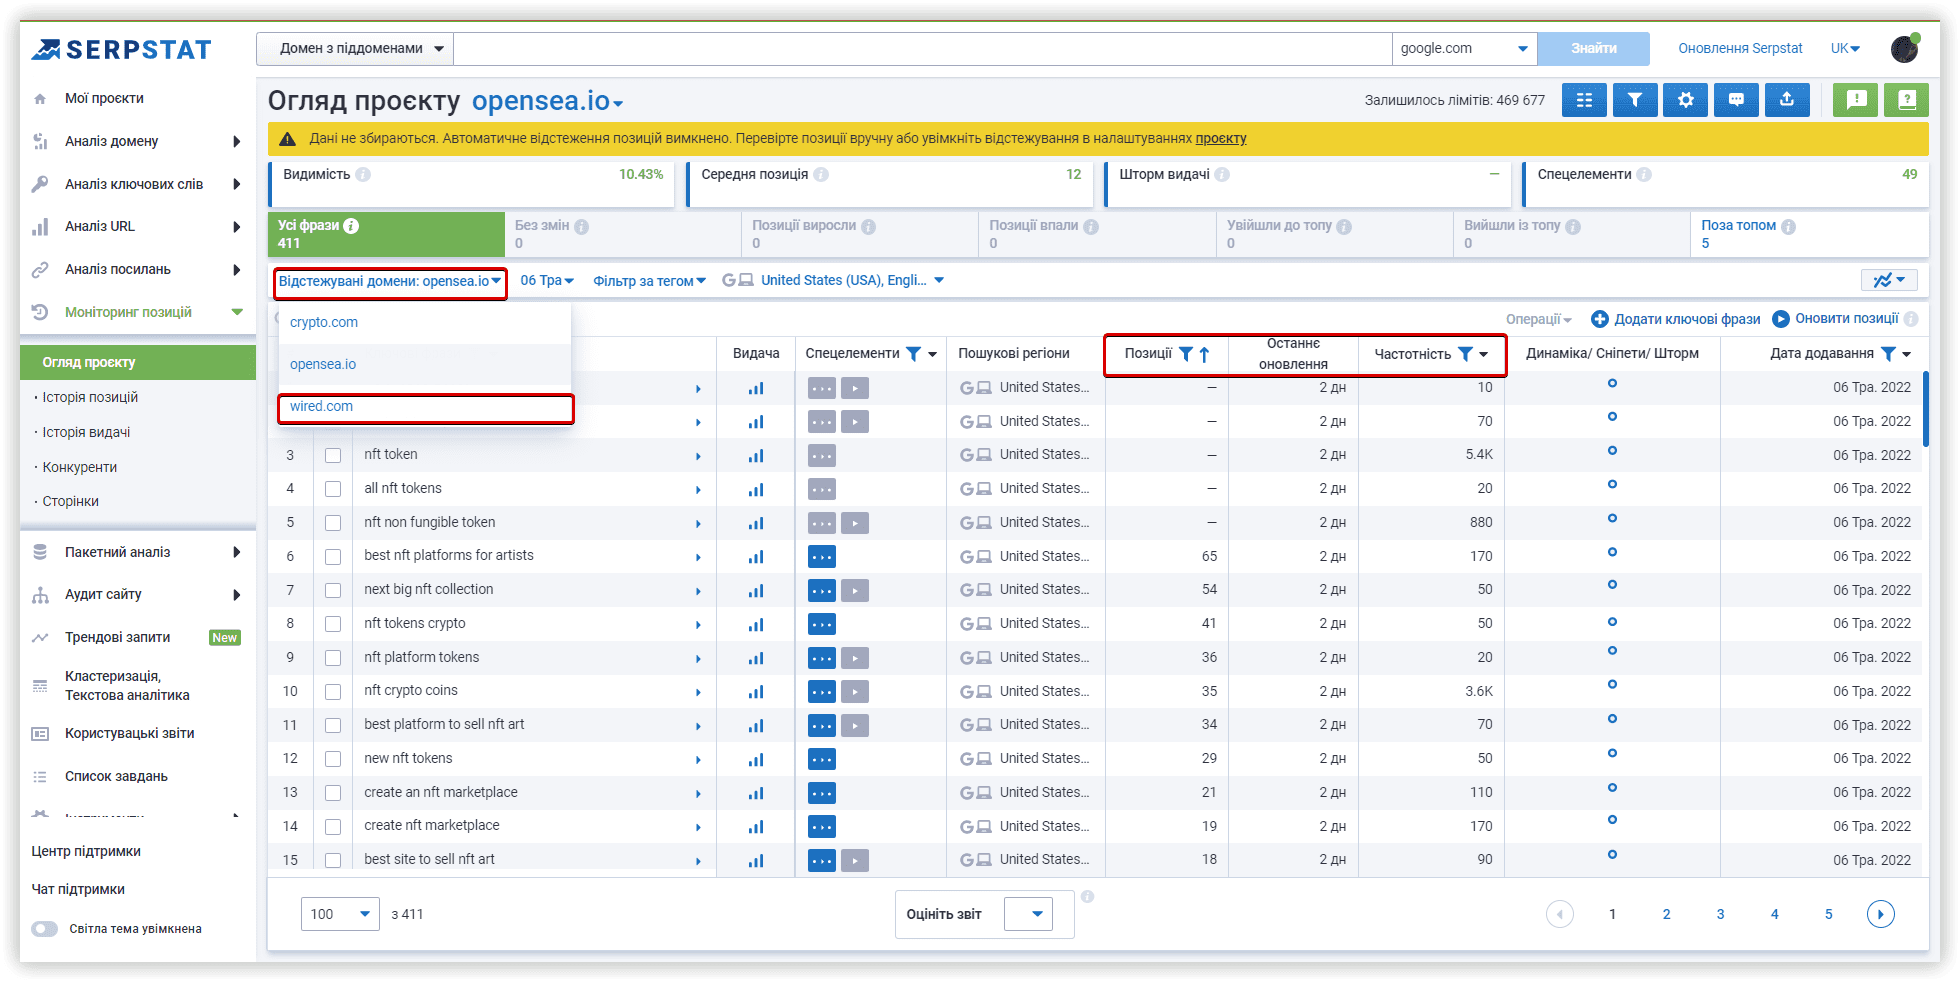Open Центр підтримки link
This screenshot has height=982, width=1960.
point(86,852)
